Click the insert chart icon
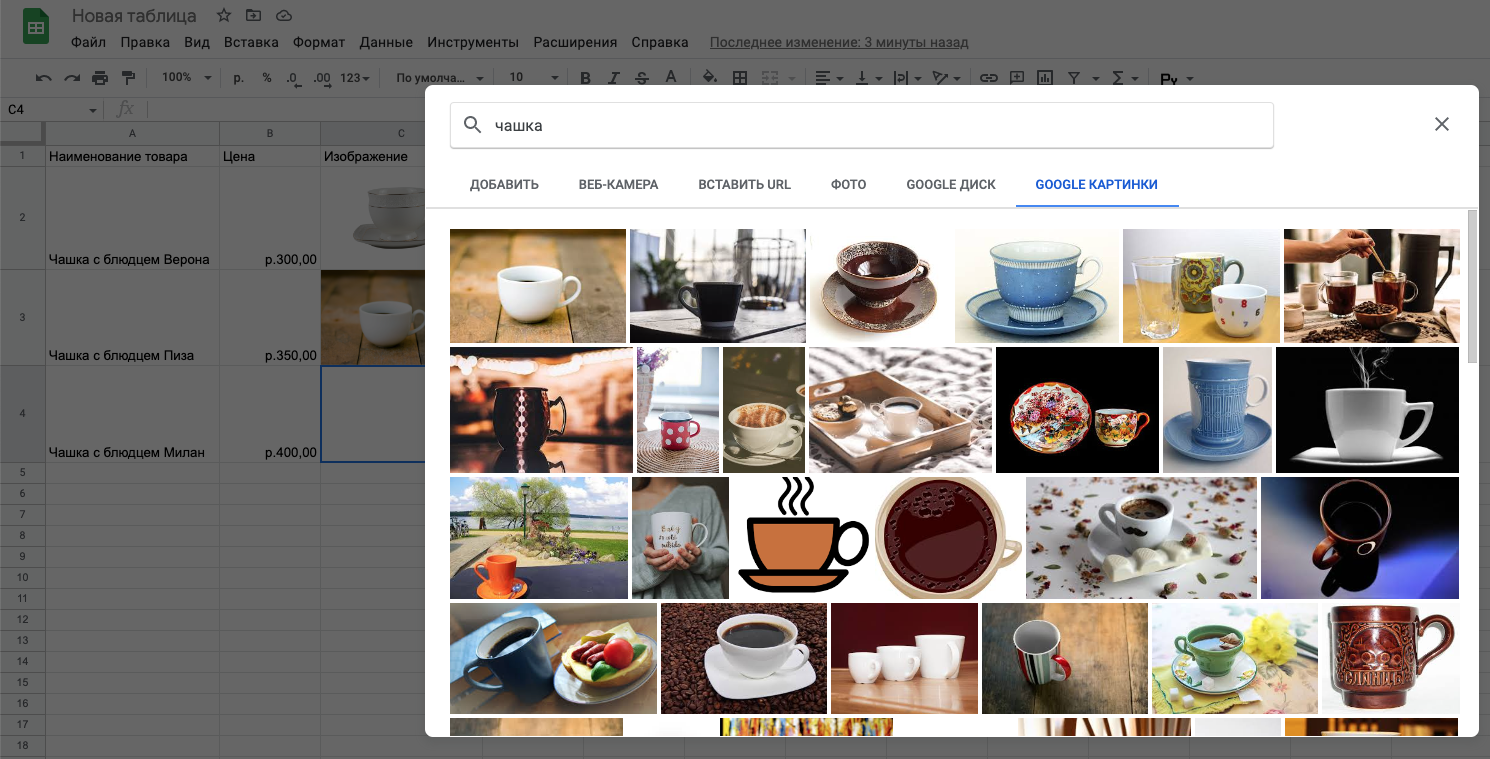This screenshot has height=759, width=1490. pyautogui.click(x=1045, y=78)
